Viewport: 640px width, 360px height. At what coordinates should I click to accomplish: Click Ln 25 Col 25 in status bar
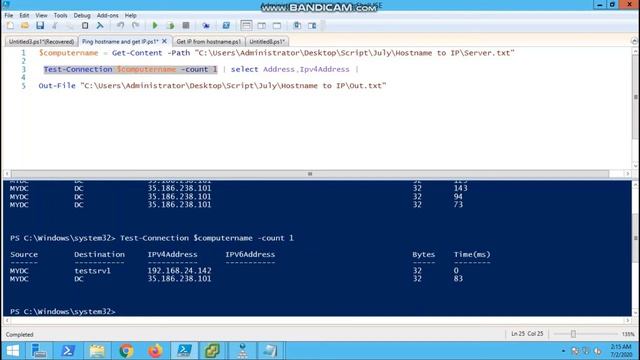527,334
